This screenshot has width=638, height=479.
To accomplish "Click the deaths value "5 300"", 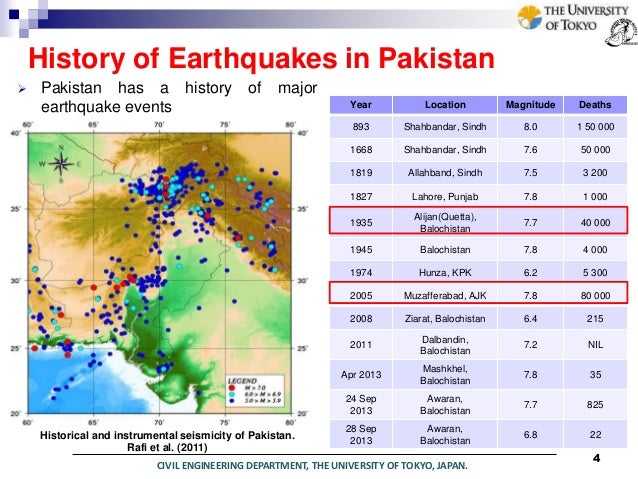I will [595, 272].
